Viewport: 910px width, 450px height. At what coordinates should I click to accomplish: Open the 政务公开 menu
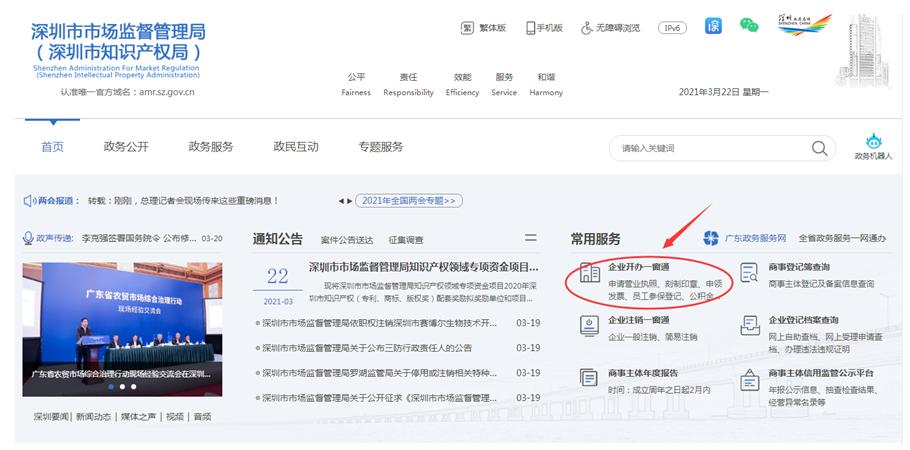pos(126,147)
